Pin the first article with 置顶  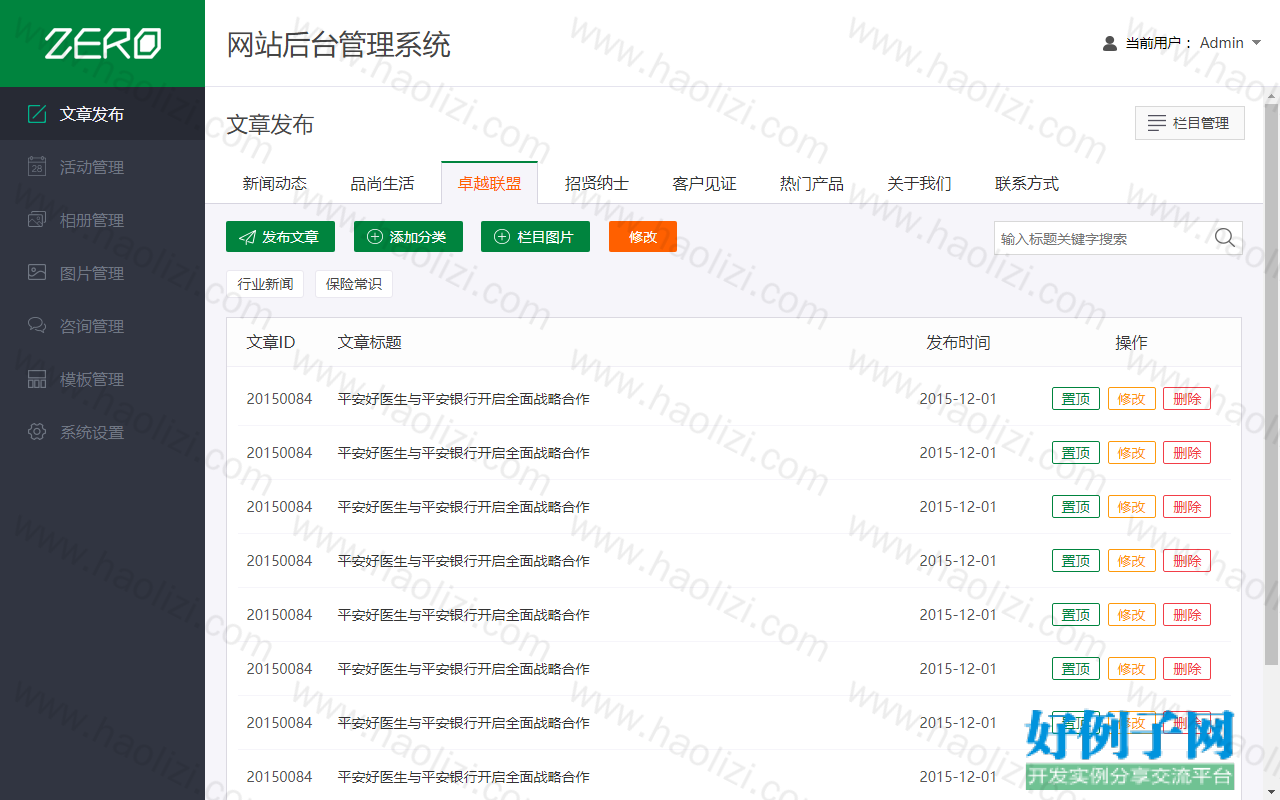1076,398
